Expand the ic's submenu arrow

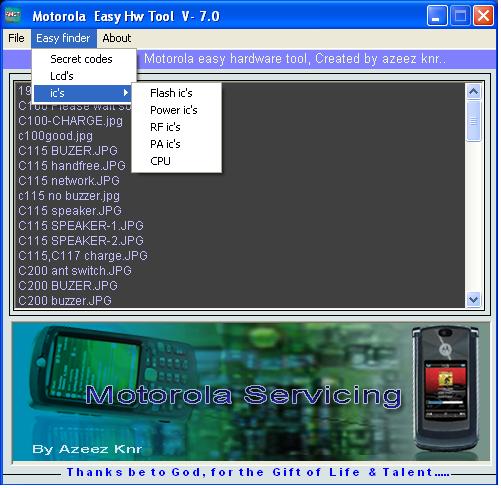tap(126, 93)
